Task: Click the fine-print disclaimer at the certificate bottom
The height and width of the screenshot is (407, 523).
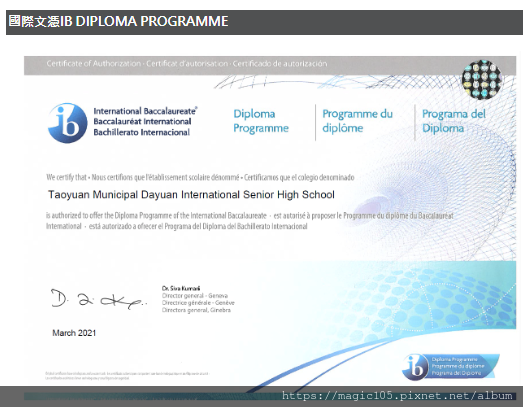Action: (x=127, y=376)
